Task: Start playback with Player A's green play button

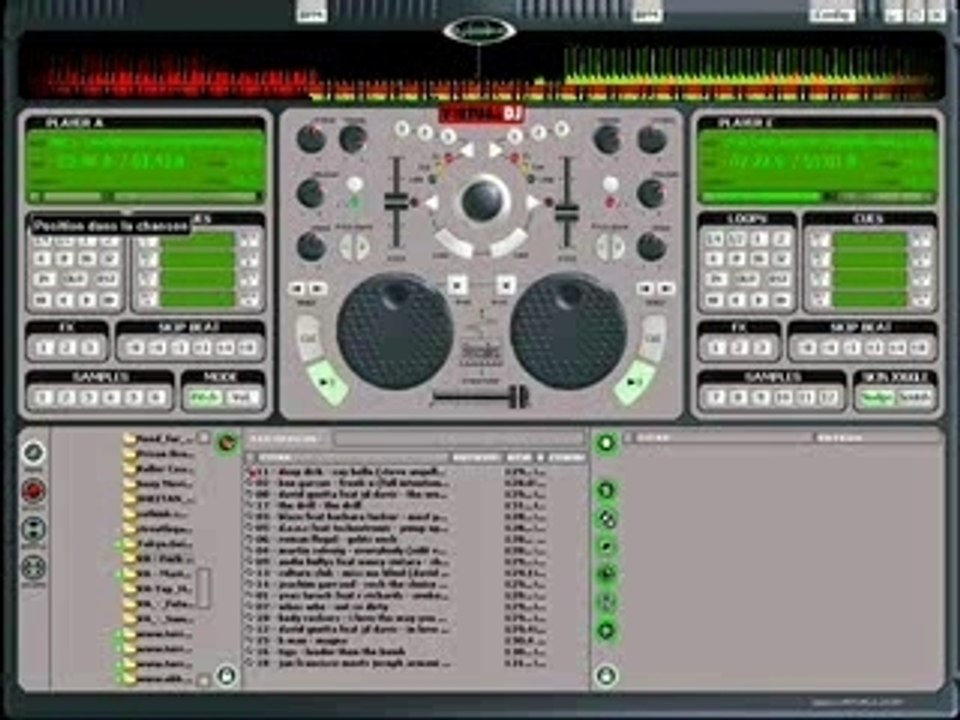Action: pos(327,383)
